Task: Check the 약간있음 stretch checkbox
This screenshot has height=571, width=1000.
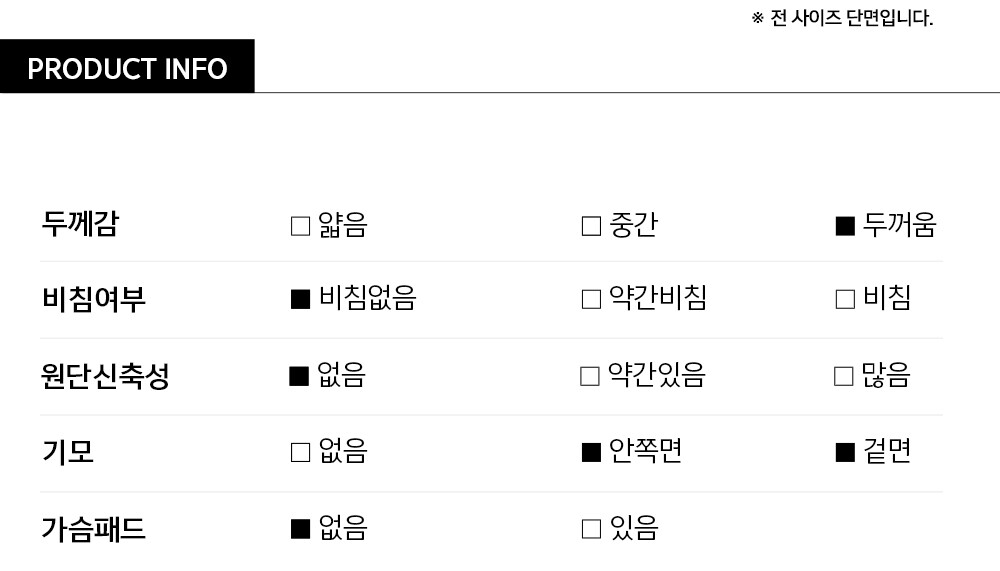Action: (x=590, y=376)
